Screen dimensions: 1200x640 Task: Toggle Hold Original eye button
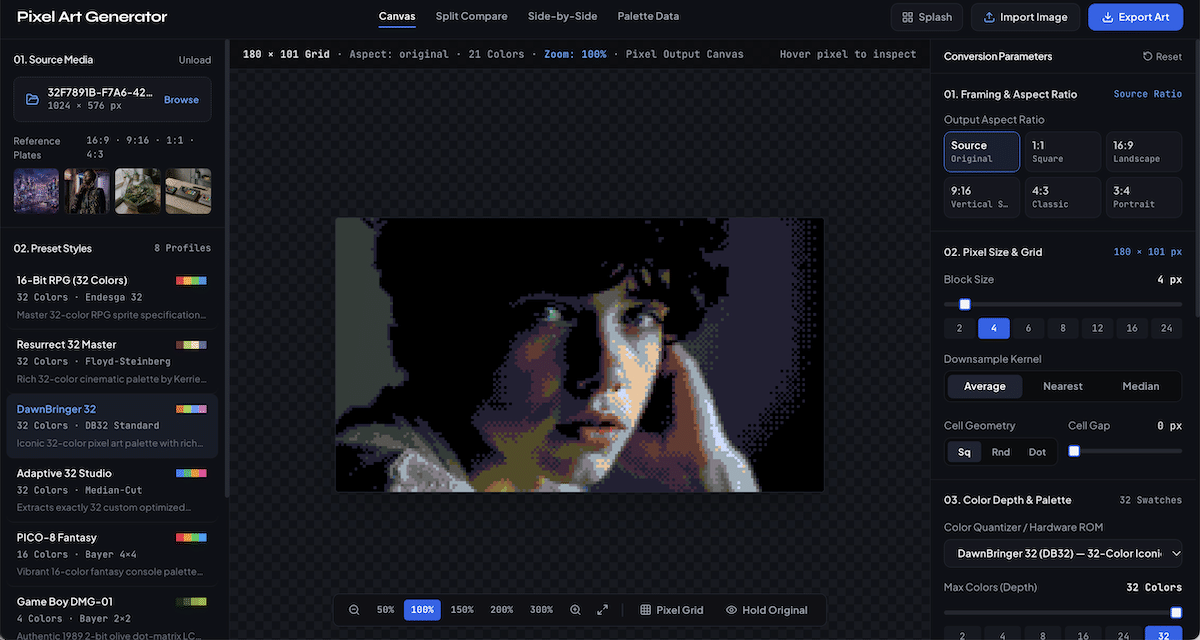tap(767, 610)
